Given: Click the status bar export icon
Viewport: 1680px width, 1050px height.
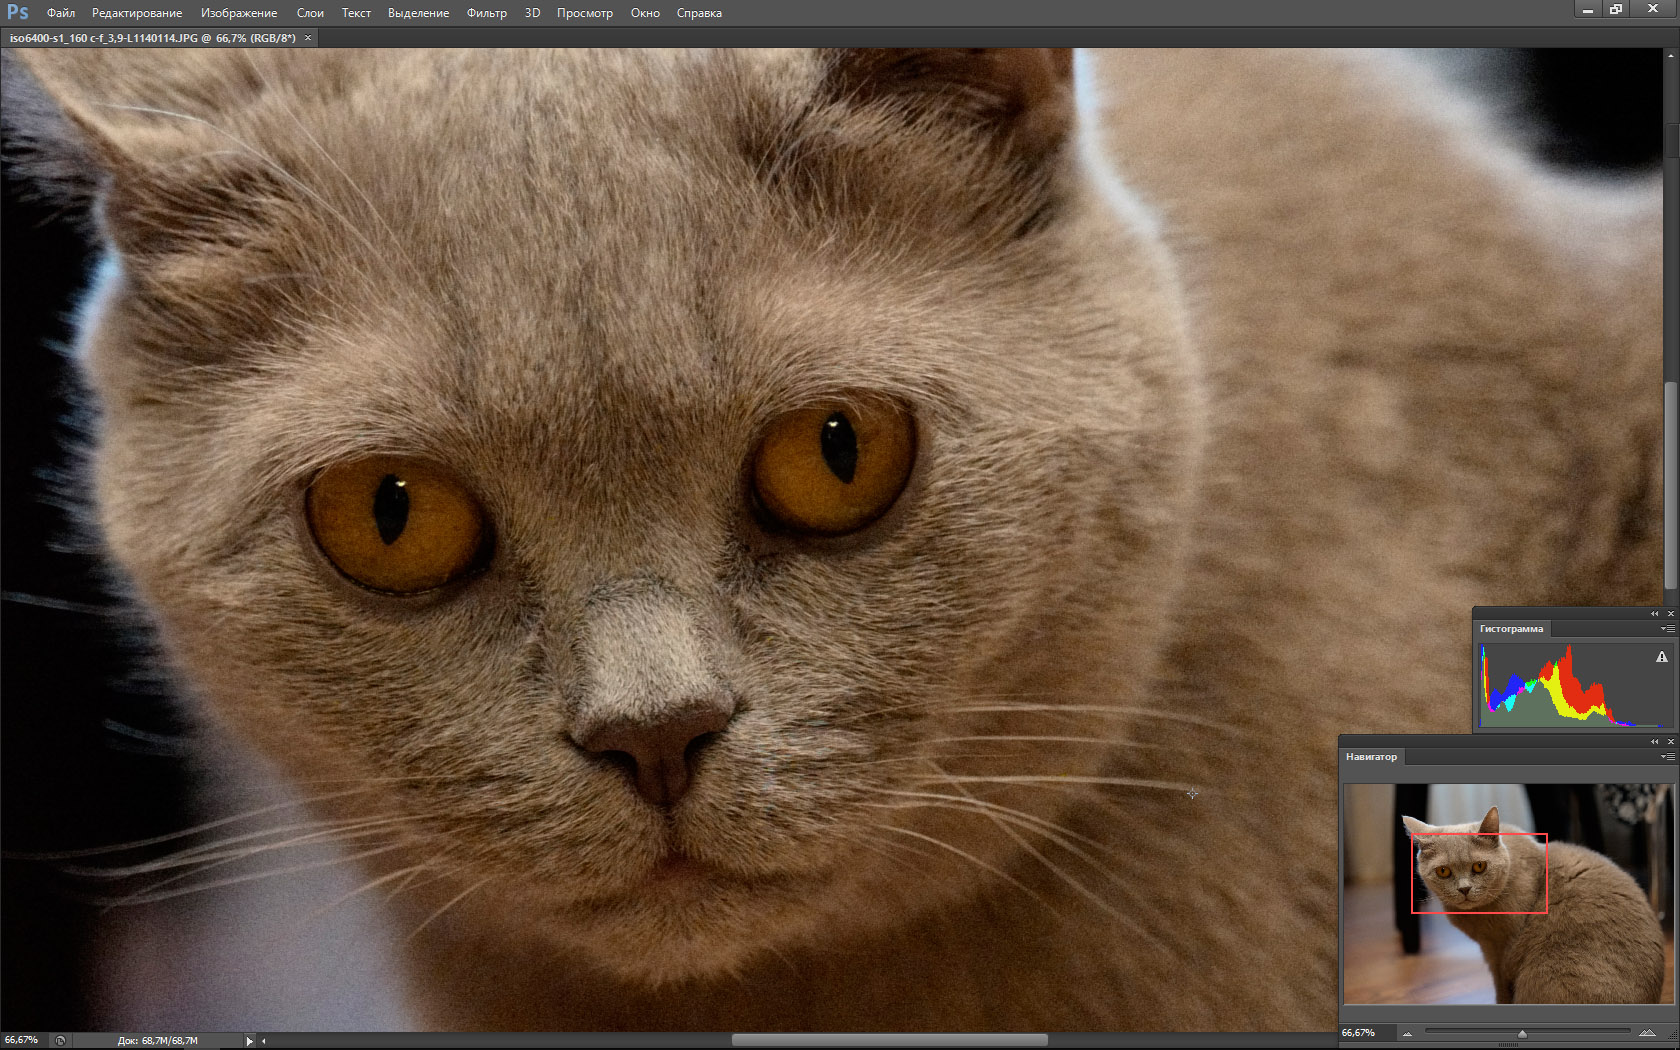Looking at the screenshot, I should (60, 1041).
